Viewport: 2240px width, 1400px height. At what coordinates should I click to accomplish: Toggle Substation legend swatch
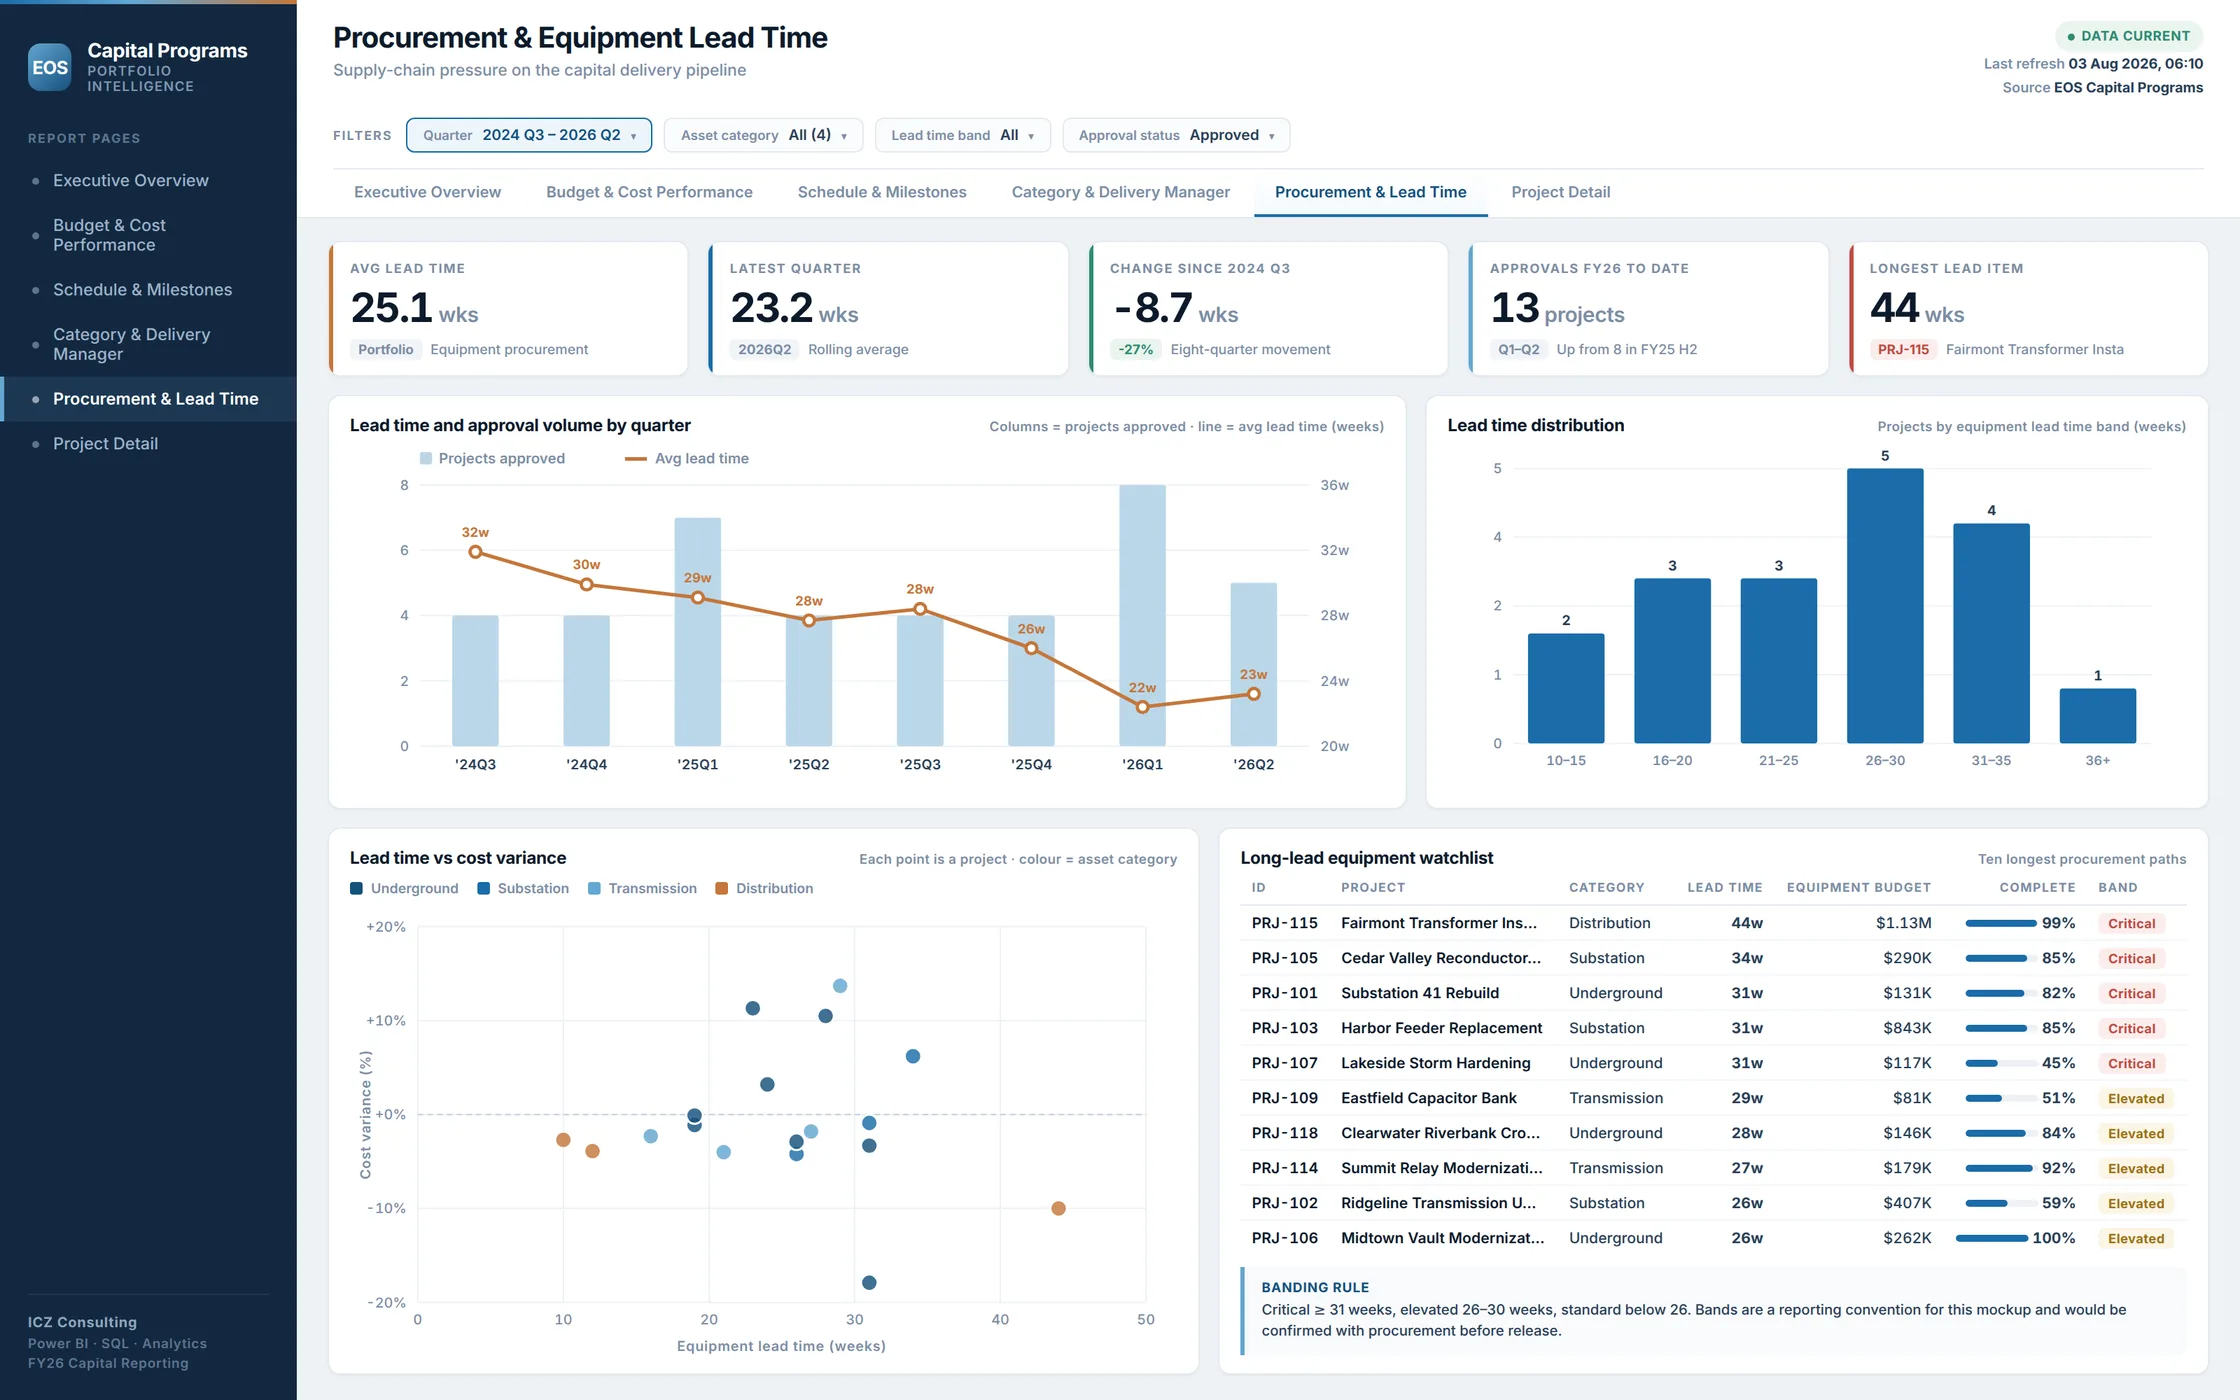(484, 888)
